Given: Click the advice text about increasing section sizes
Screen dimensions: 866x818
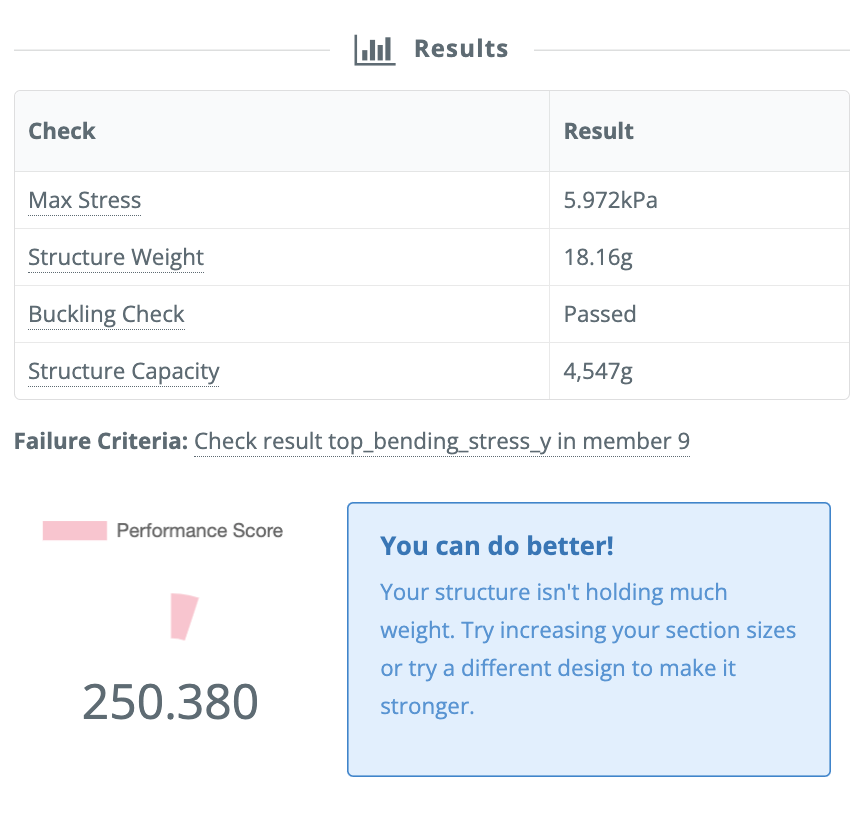Looking at the screenshot, I should (x=588, y=649).
